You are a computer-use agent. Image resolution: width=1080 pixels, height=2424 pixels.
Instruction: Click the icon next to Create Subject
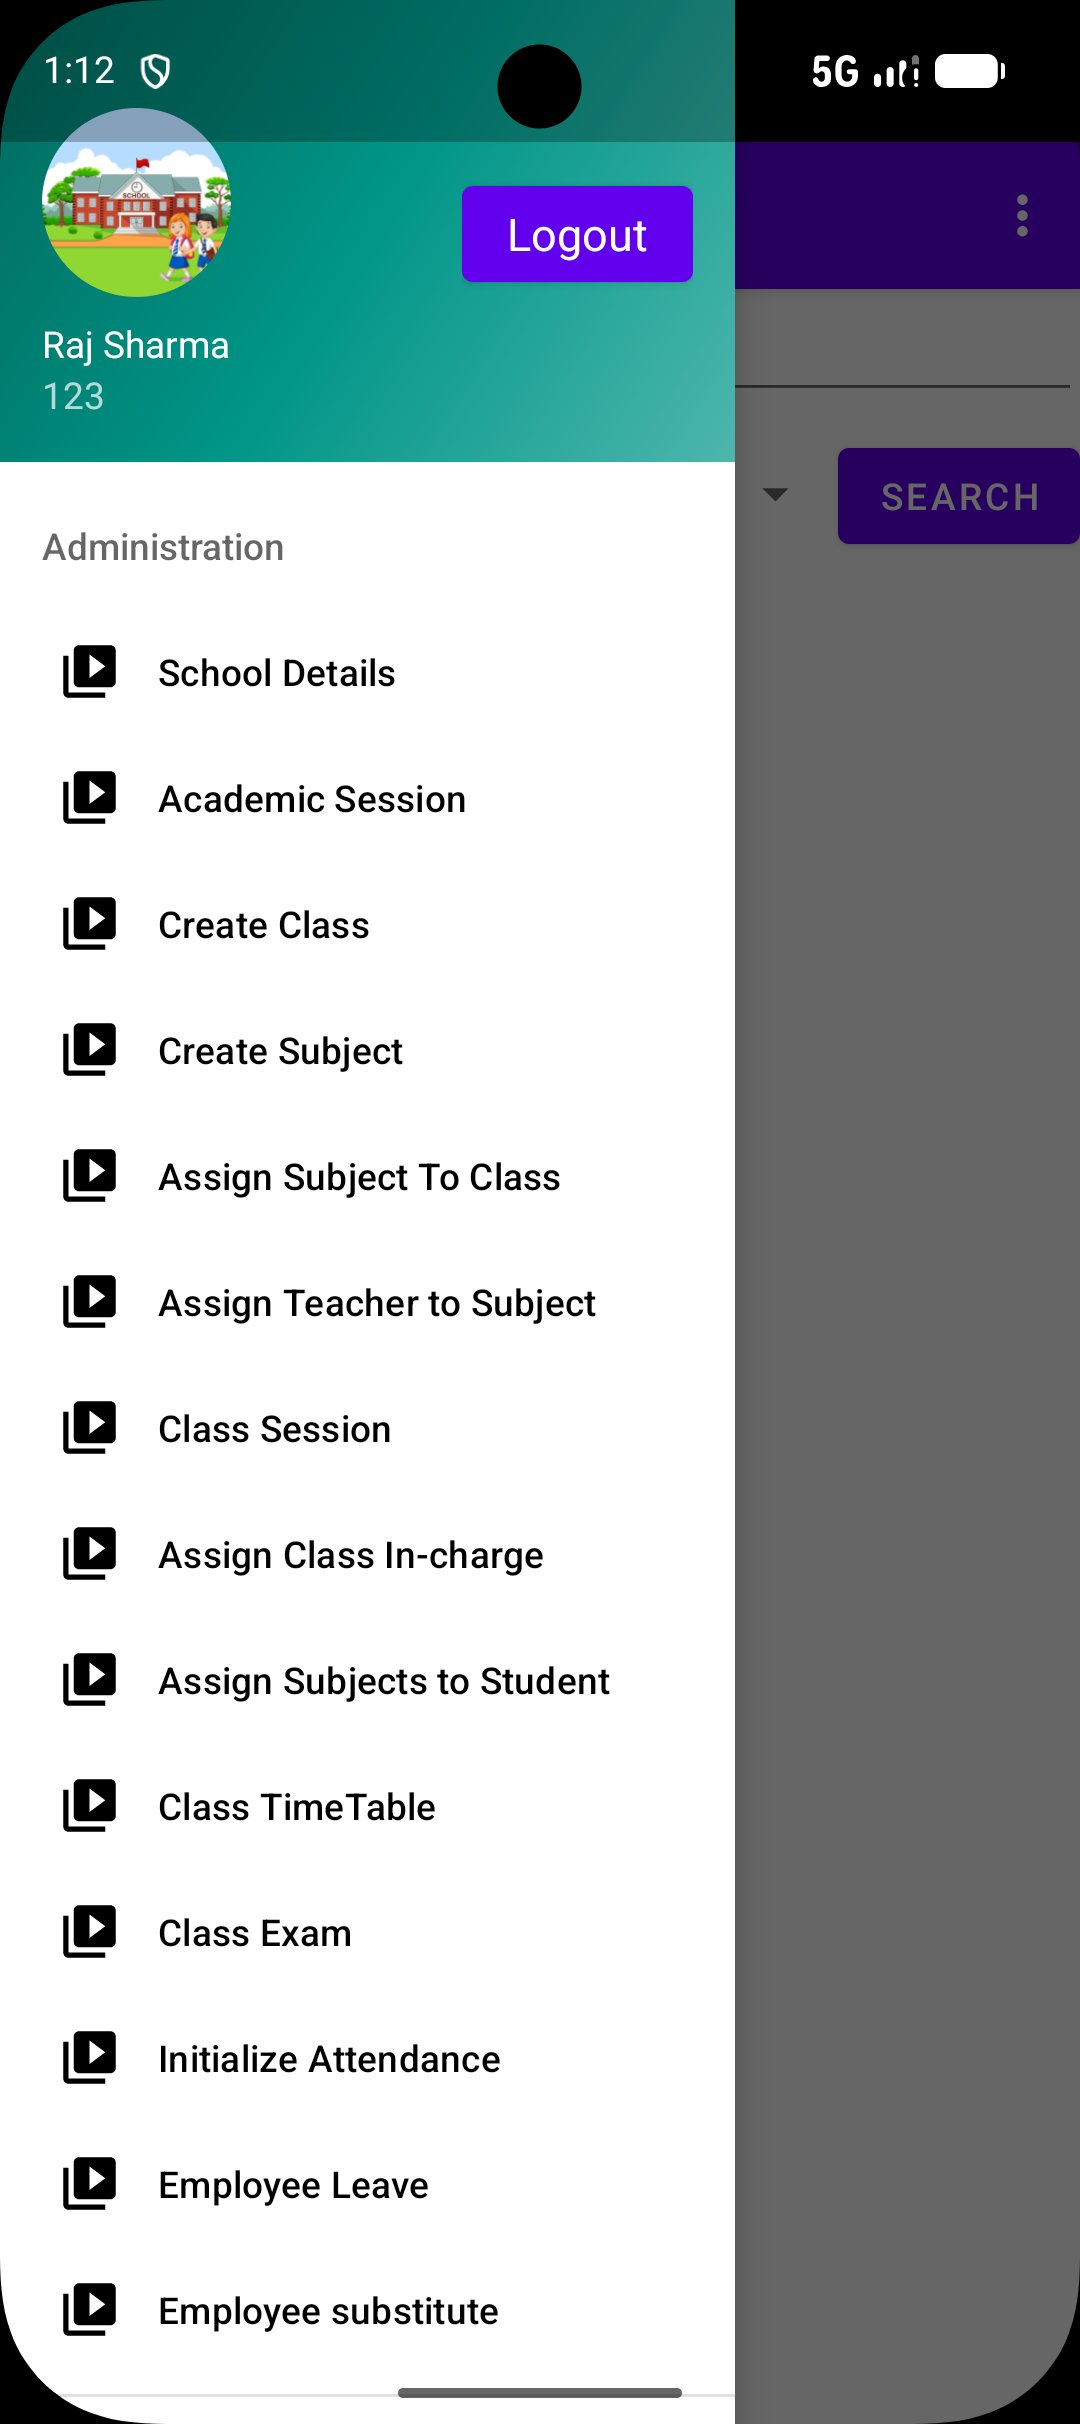point(90,1050)
